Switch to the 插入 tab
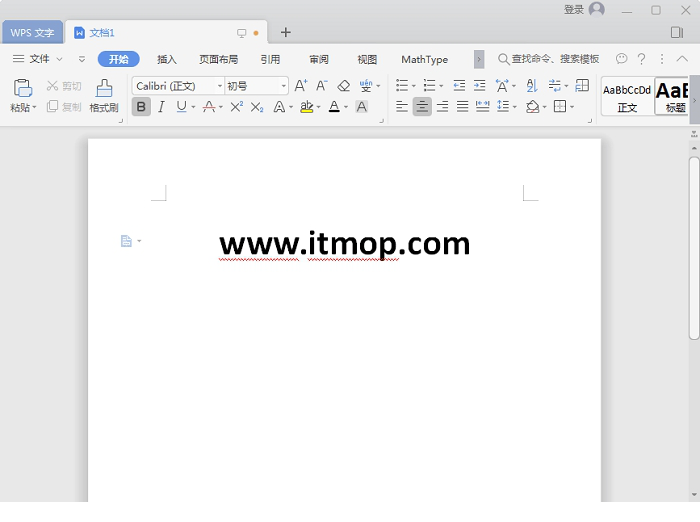This screenshot has width=700, height=522. tap(167, 59)
